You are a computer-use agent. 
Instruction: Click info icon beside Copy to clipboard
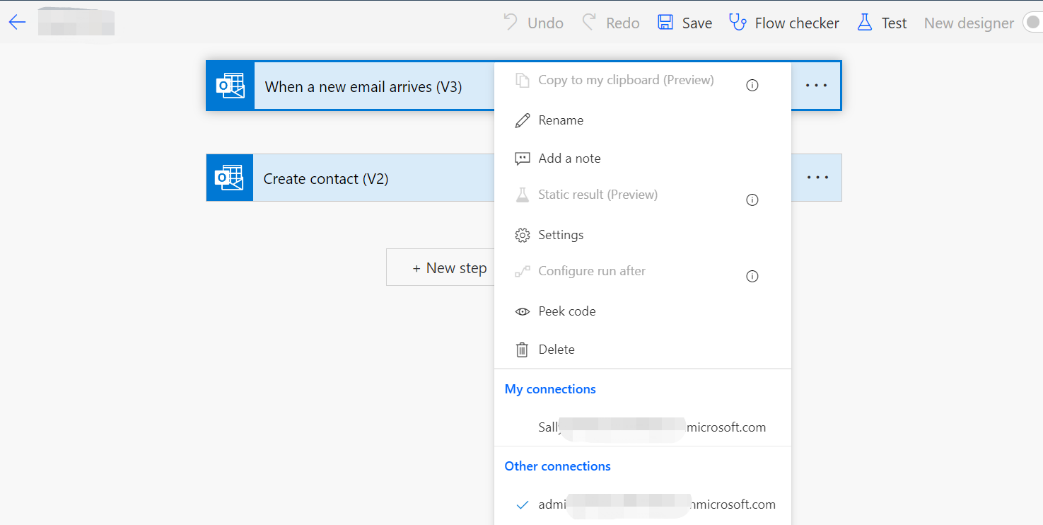coord(752,85)
